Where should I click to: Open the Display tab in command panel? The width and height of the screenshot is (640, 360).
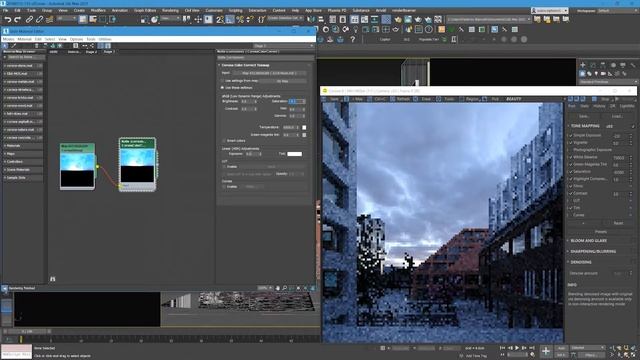(x=623, y=65)
